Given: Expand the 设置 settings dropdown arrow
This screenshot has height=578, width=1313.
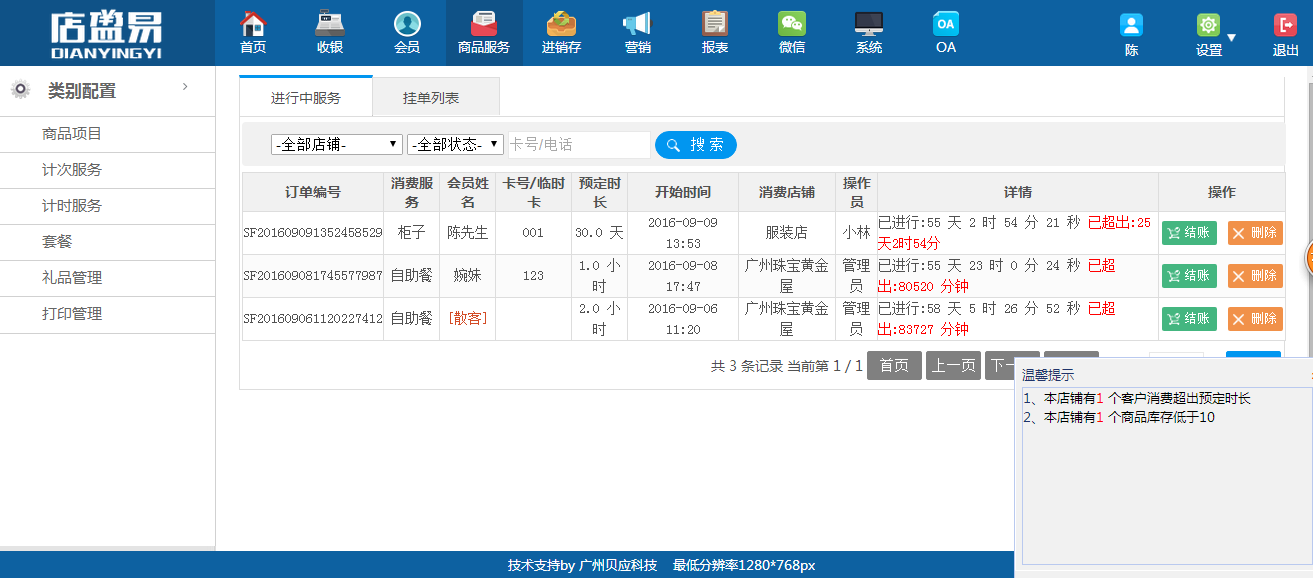Looking at the screenshot, I should pos(1231,37).
